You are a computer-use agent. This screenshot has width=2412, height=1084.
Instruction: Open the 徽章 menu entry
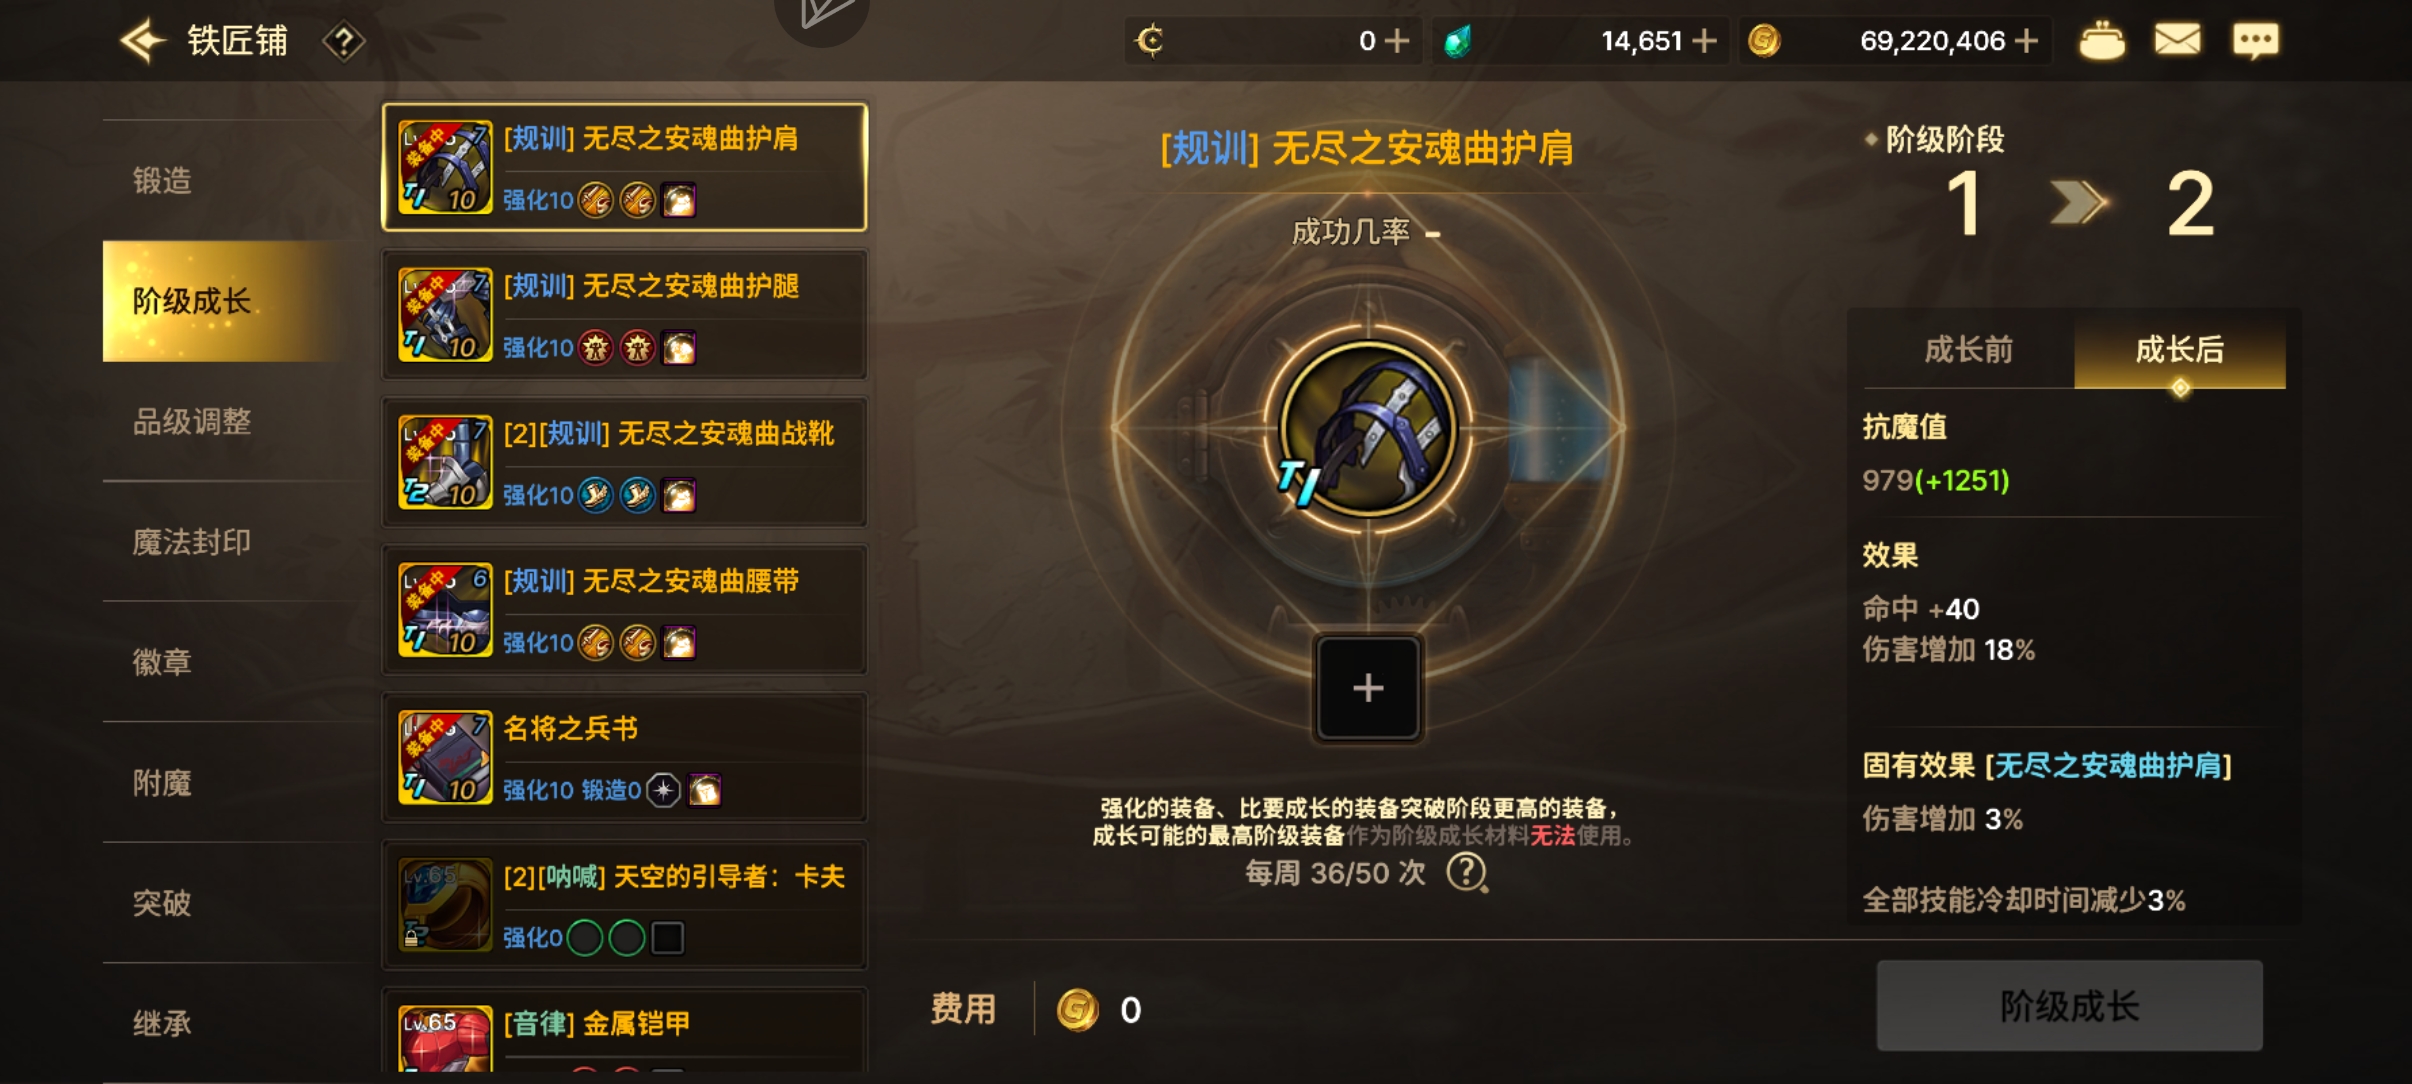click(162, 662)
